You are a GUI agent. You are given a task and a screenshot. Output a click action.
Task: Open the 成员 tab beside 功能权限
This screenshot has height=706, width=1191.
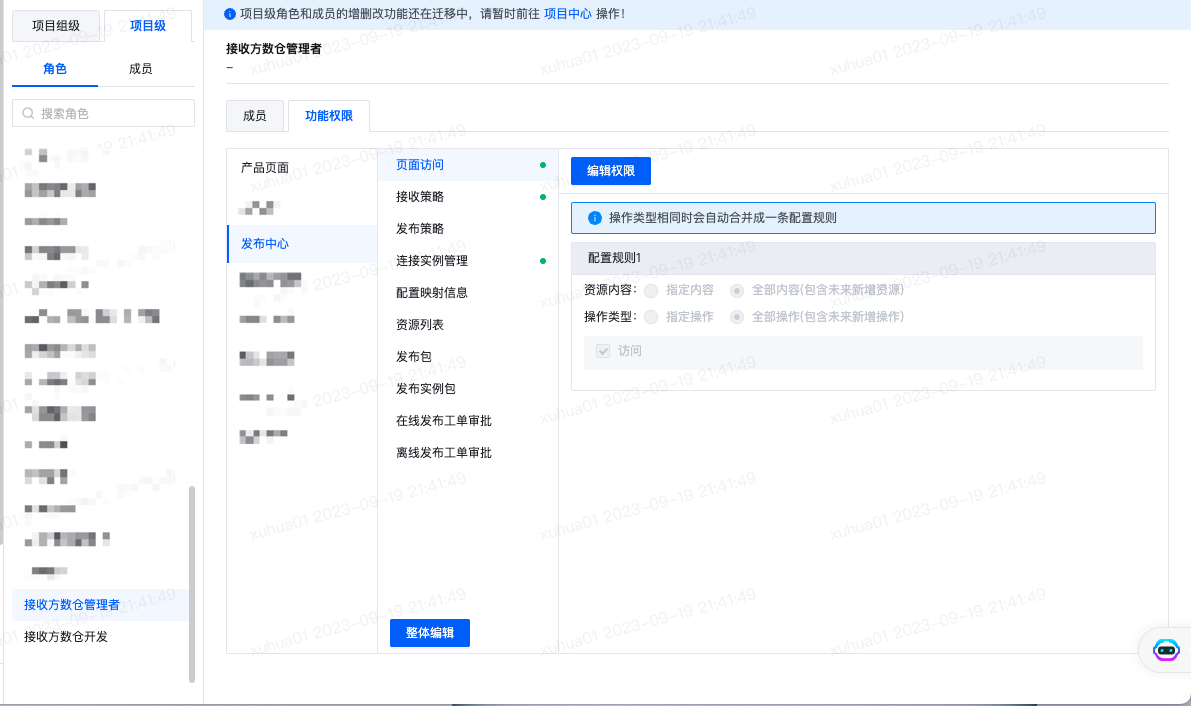pyautogui.click(x=254, y=116)
